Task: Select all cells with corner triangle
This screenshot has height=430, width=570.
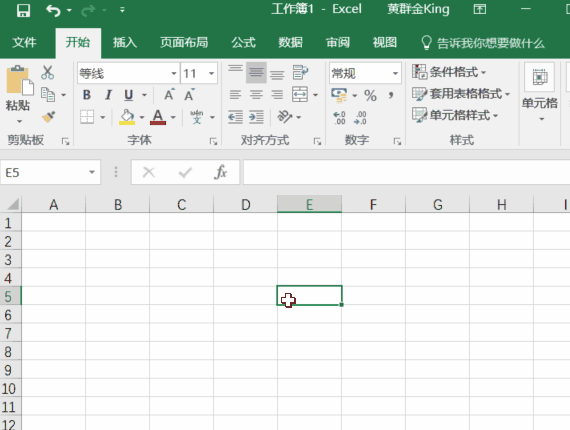Action: coord(12,204)
